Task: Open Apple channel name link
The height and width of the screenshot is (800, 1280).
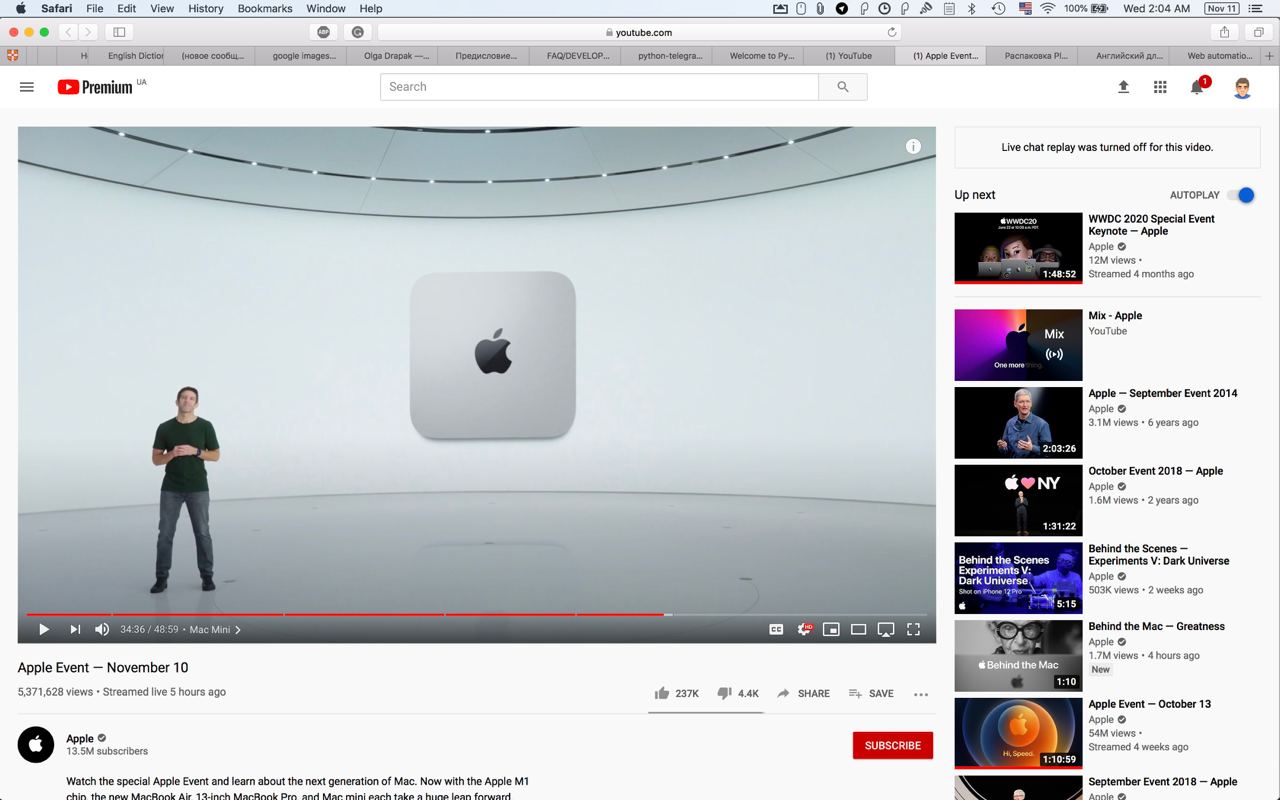Action: [x=80, y=738]
